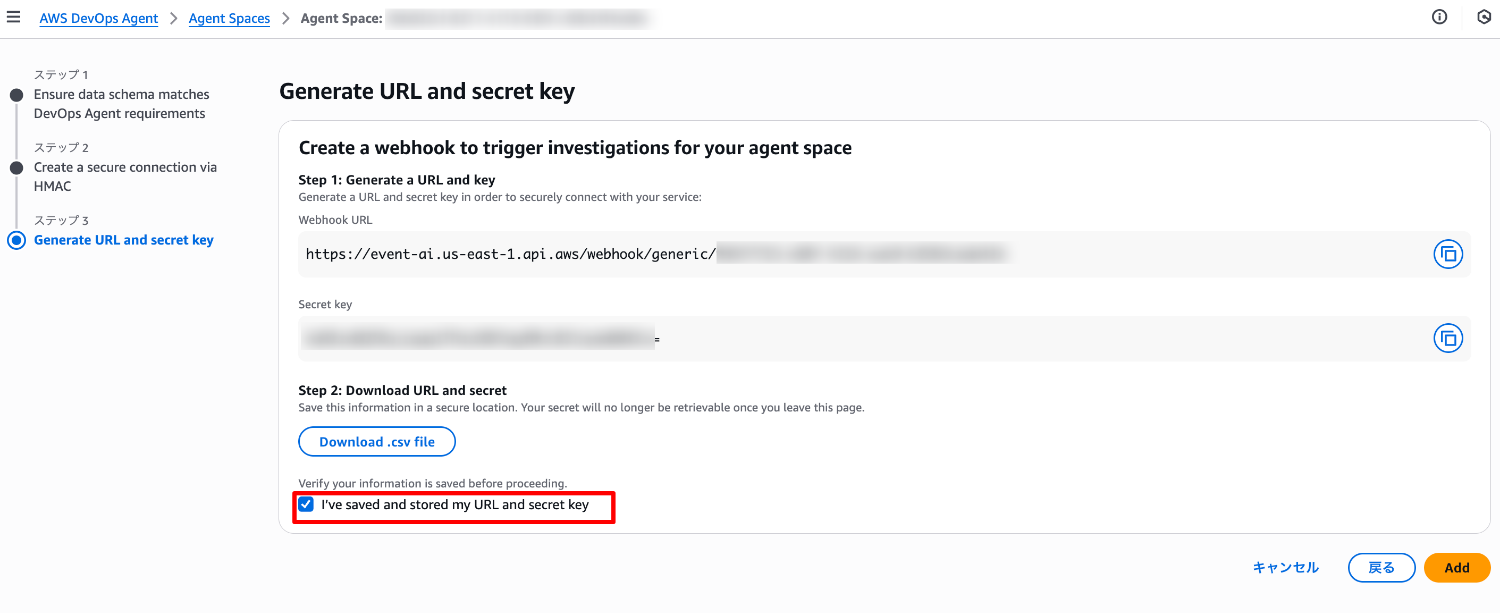Copy the Secret key to clipboard

point(1447,338)
